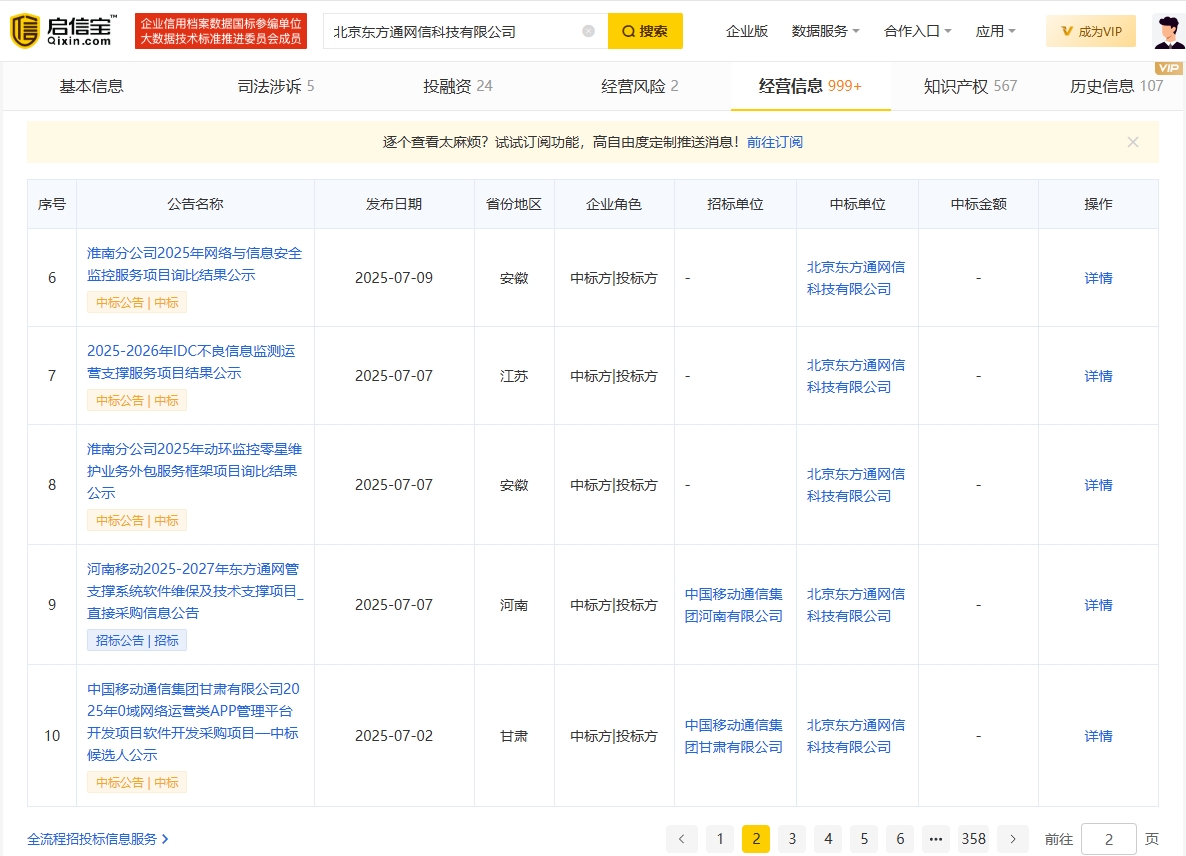Open 2025-2026年IDC不良信息监测 announcement

click(191, 361)
